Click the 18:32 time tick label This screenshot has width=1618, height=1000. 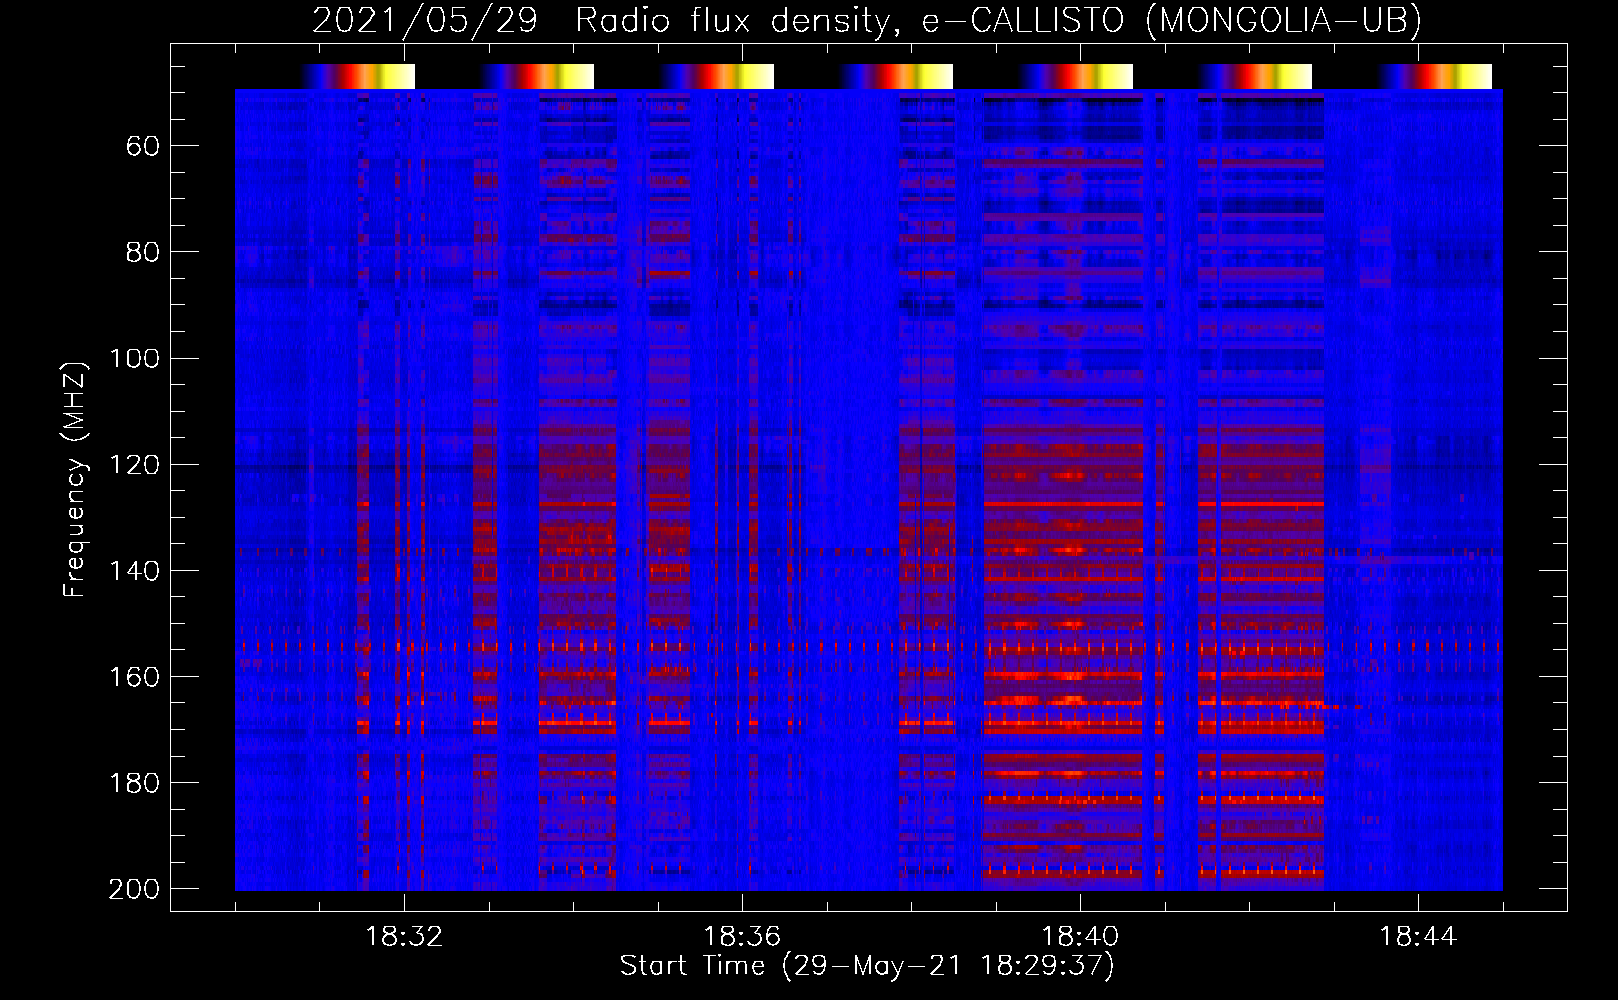pyautogui.click(x=404, y=937)
